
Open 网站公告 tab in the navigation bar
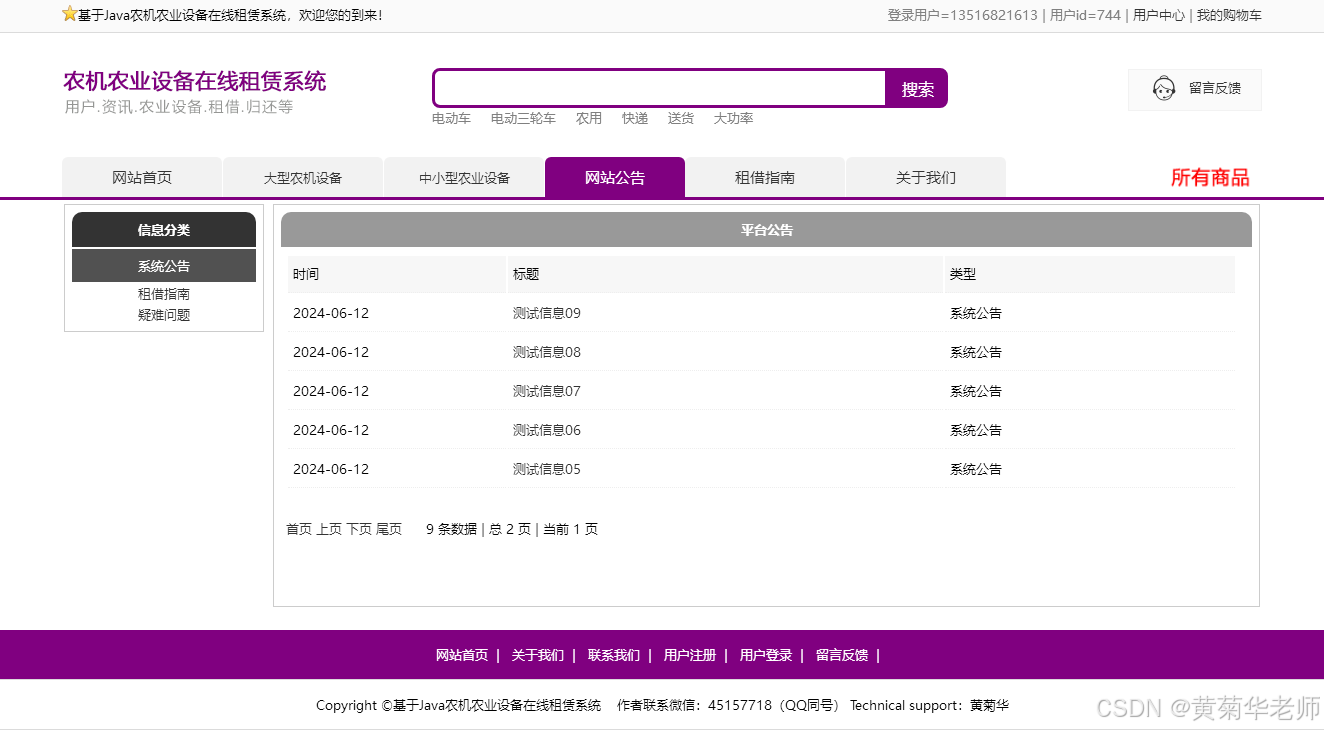point(614,177)
